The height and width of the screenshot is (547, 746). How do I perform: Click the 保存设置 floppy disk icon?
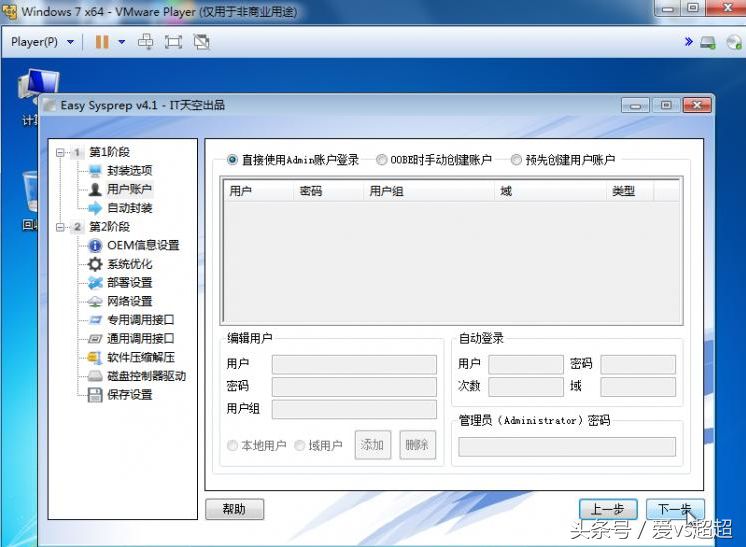[x=95, y=395]
